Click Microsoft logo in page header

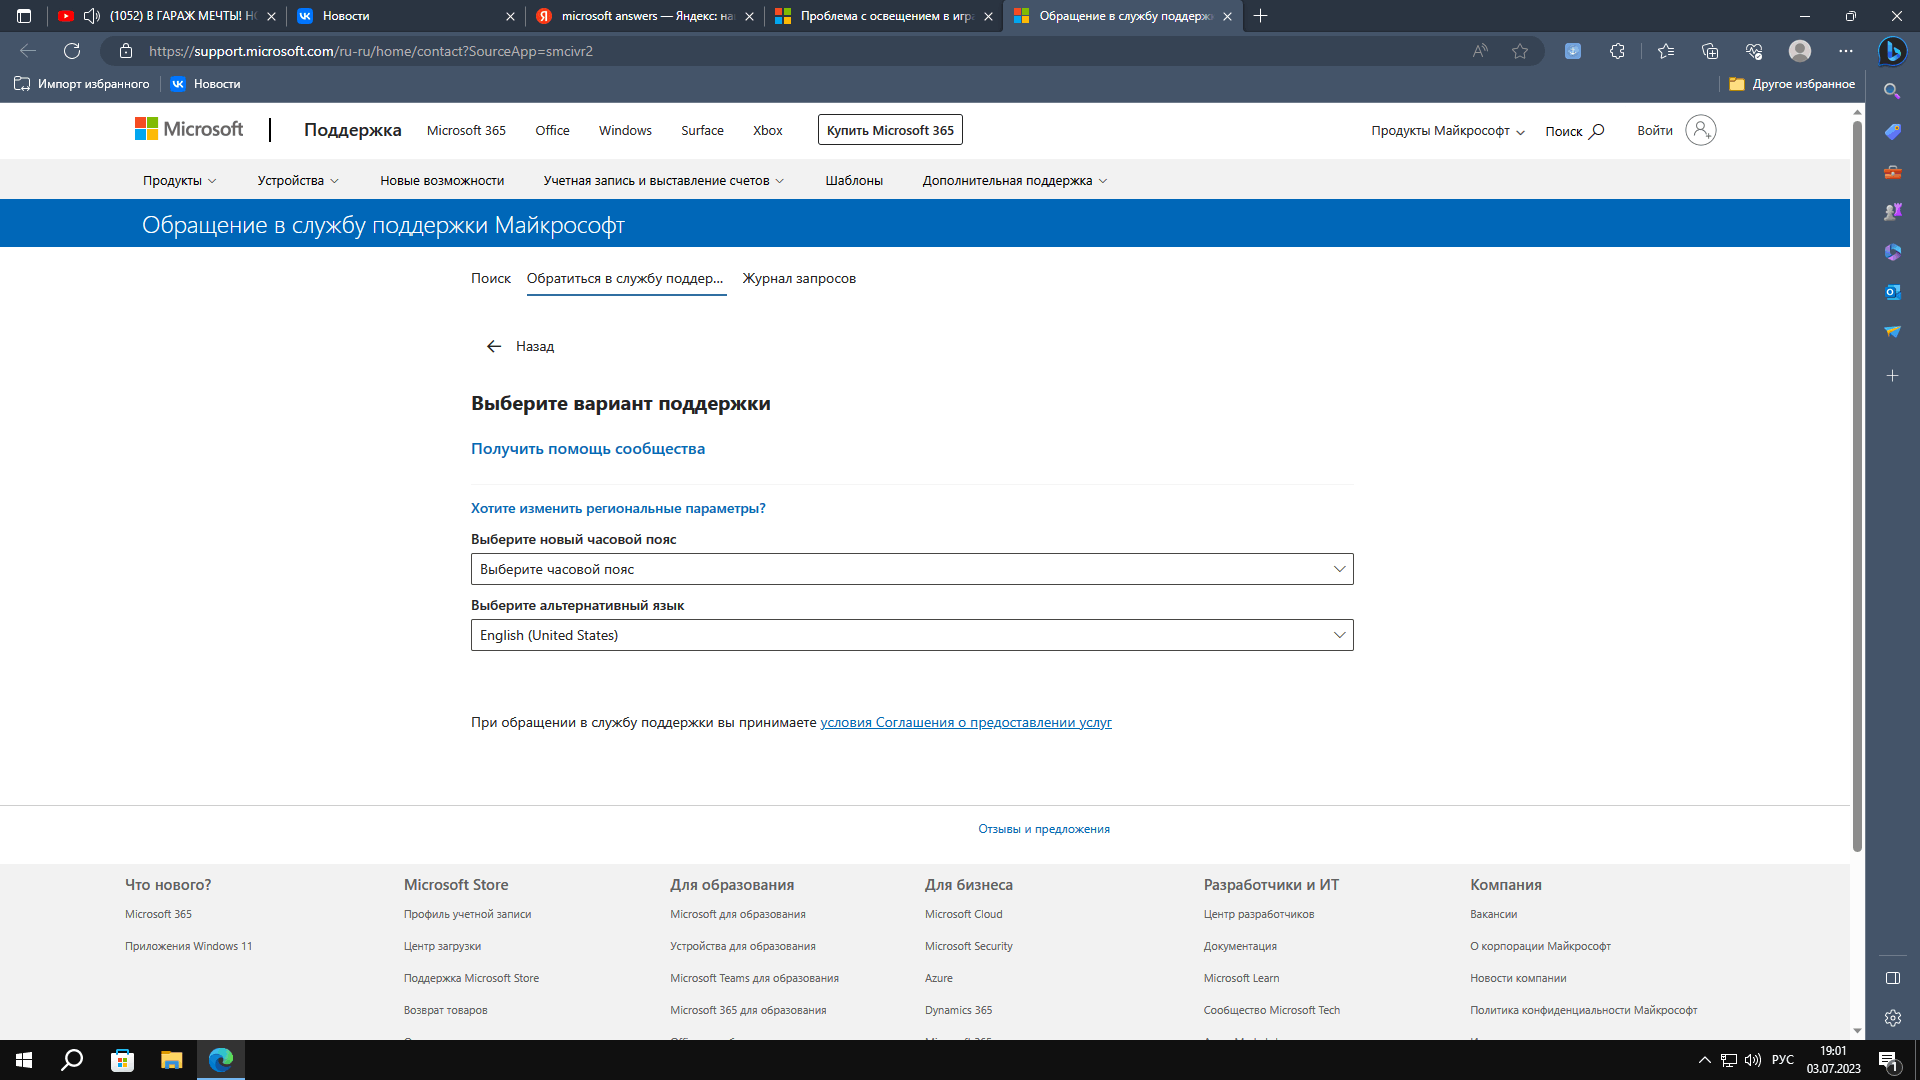point(189,129)
